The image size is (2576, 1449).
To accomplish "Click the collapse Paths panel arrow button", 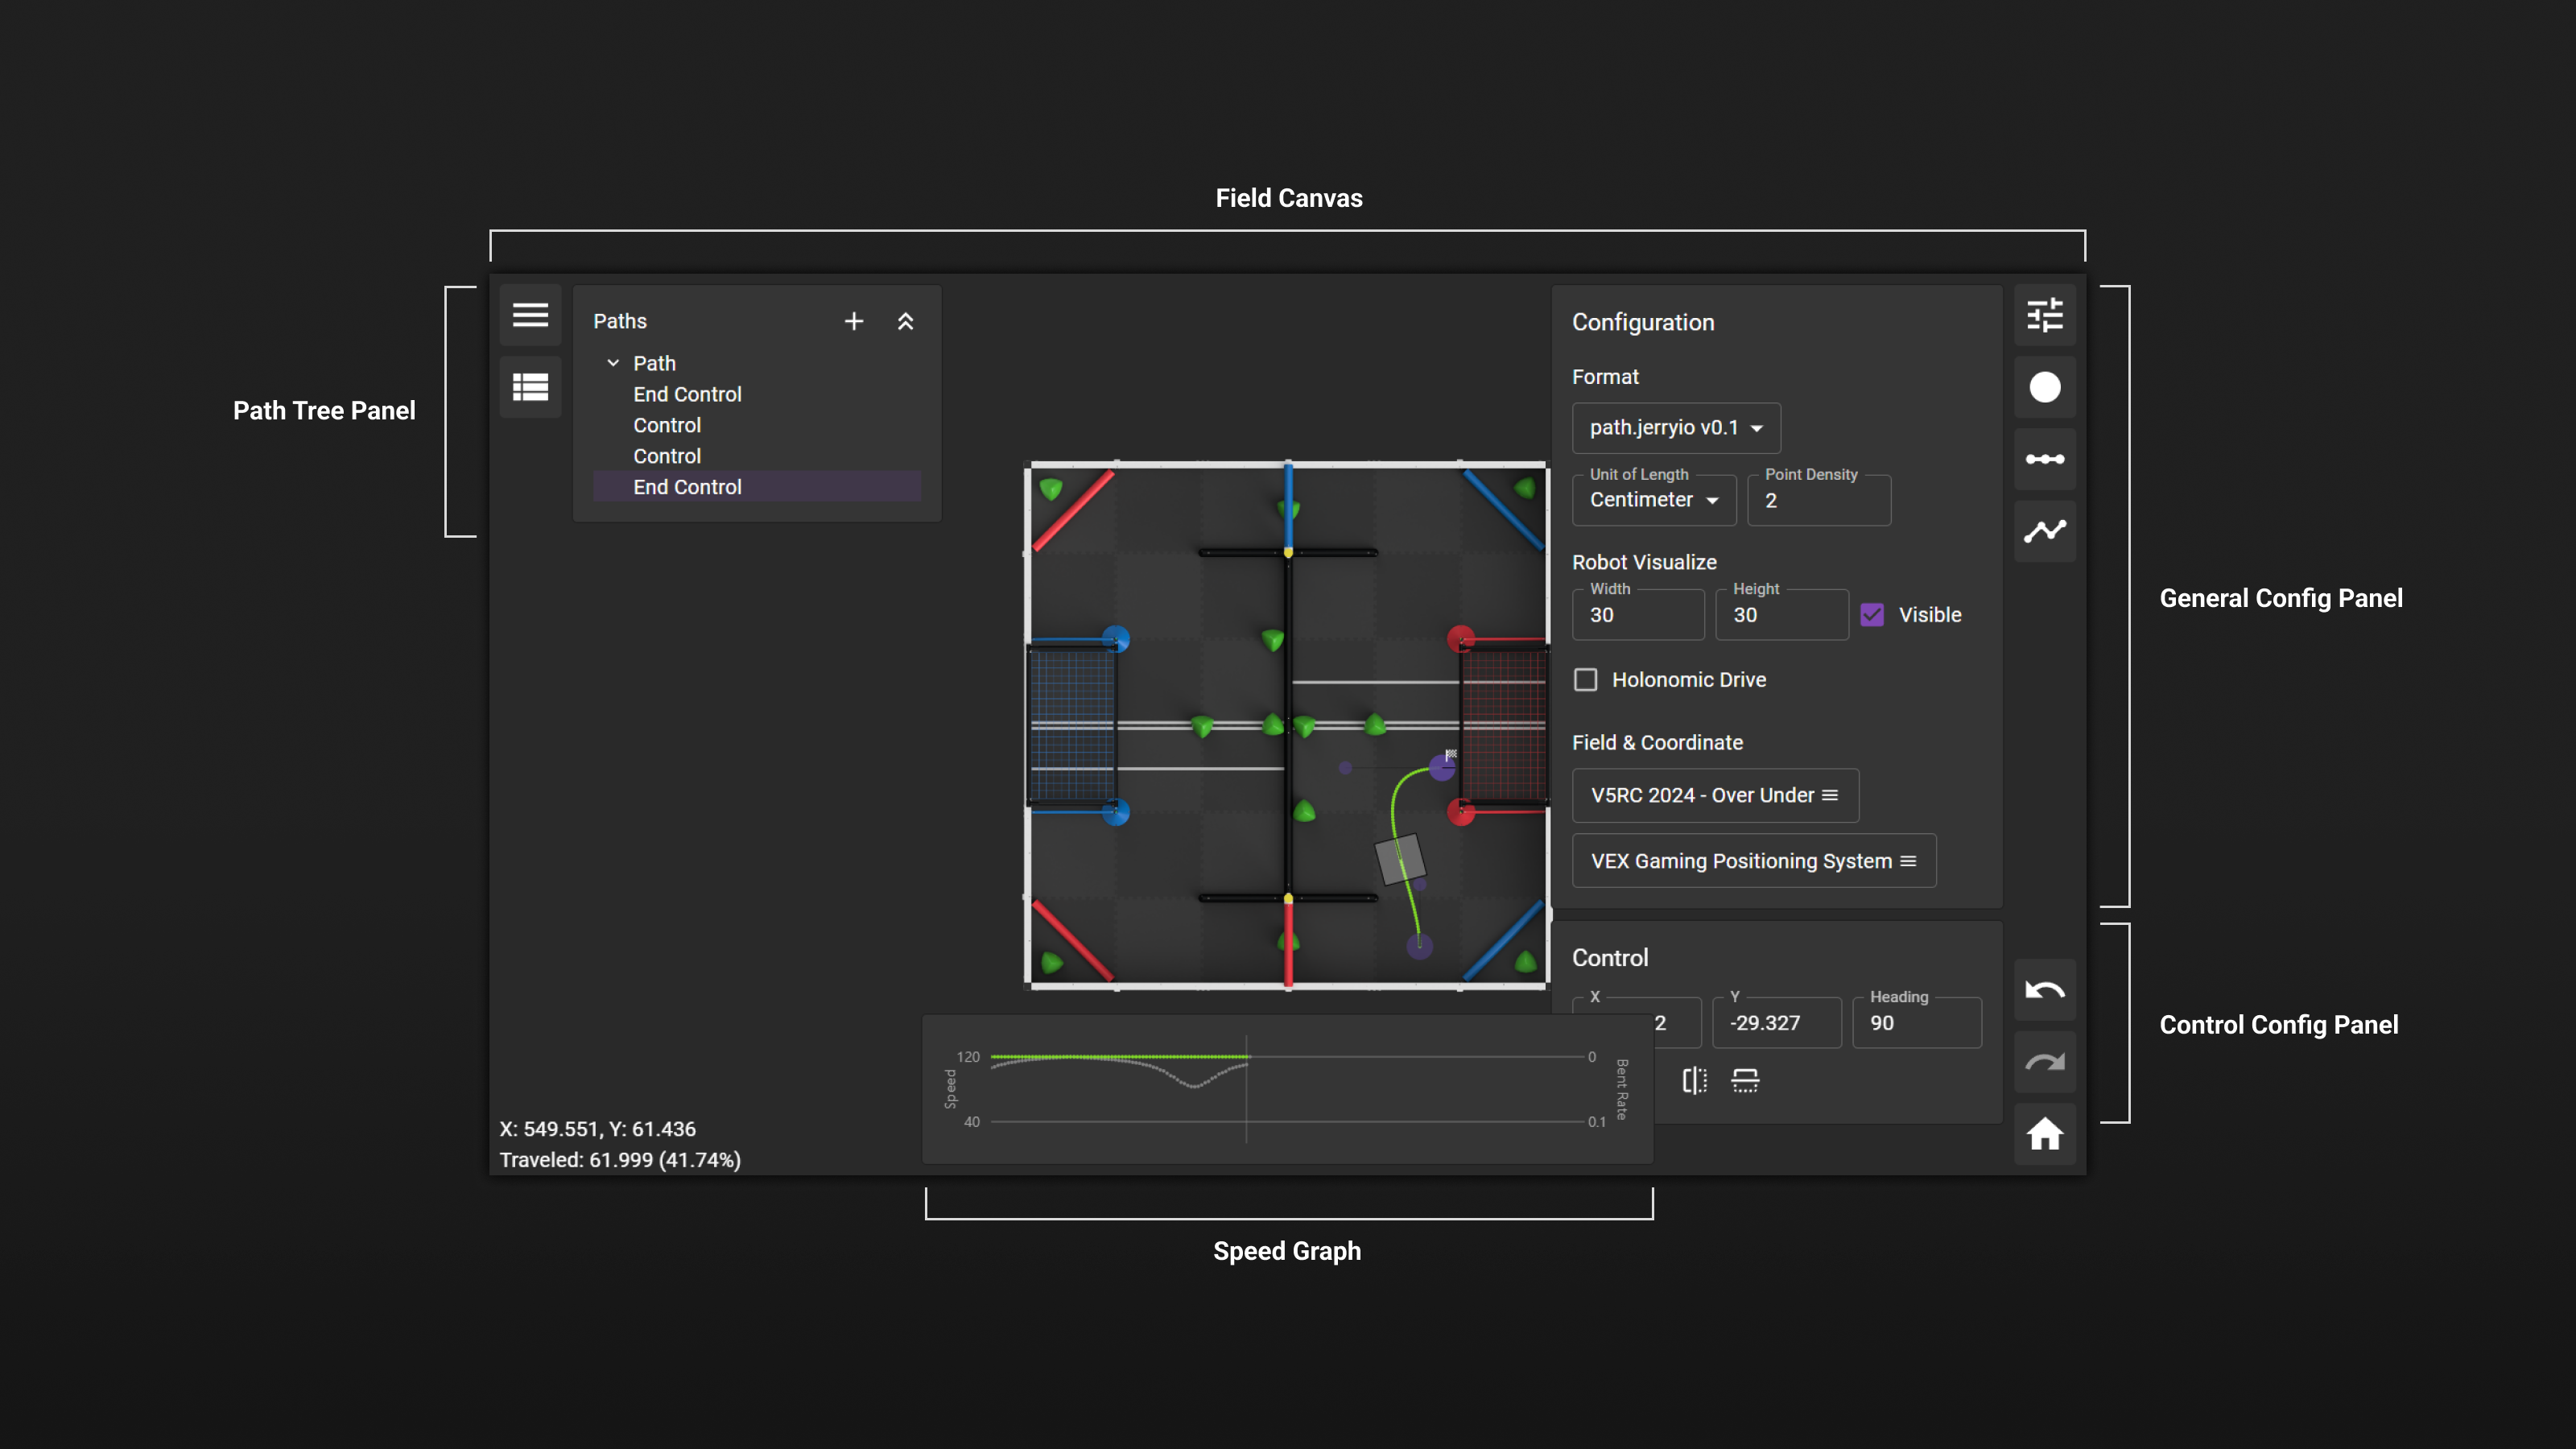I will 906,320.
